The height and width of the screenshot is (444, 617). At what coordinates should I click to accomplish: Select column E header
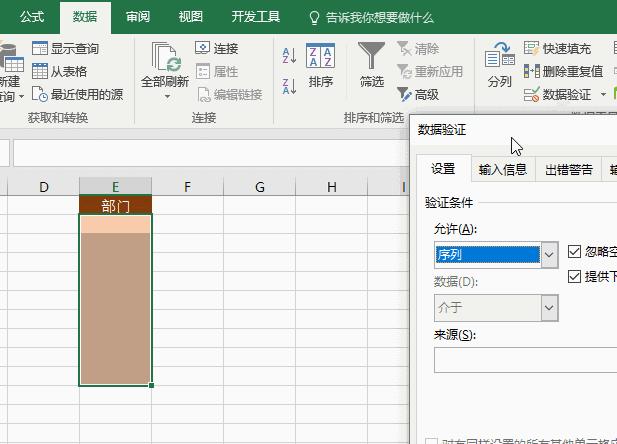pos(115,187)
